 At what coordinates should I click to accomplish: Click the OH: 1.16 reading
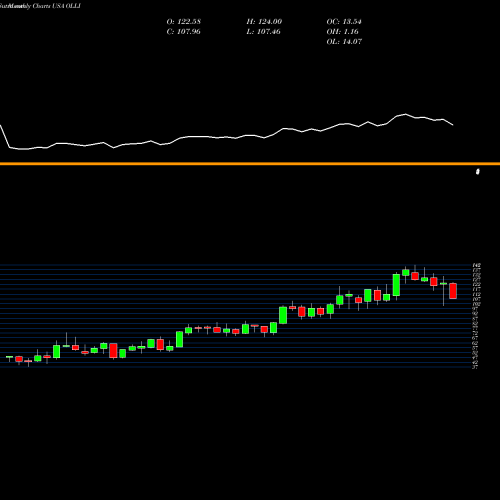pyautogui.click(x=342, y=32)
